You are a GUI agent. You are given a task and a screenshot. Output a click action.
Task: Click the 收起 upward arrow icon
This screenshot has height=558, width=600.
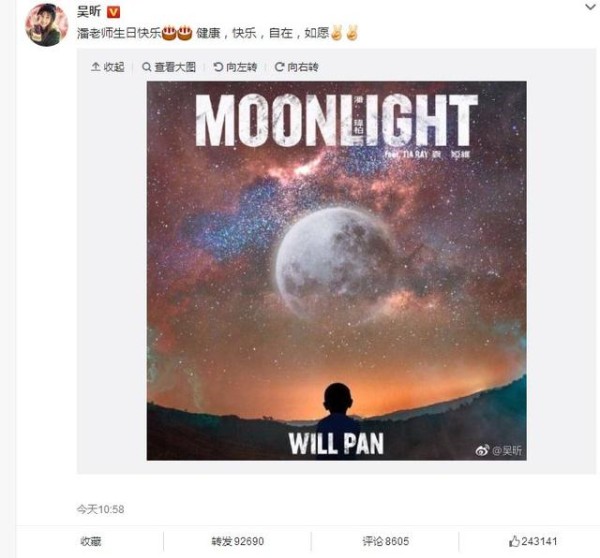tap(95, 67)
